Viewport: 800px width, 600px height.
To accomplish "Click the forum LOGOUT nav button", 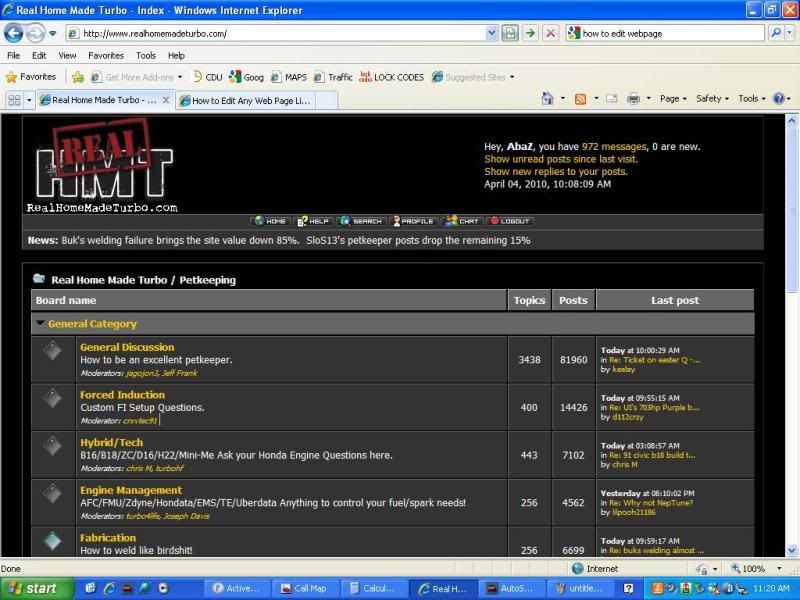I will click(510, 221).
